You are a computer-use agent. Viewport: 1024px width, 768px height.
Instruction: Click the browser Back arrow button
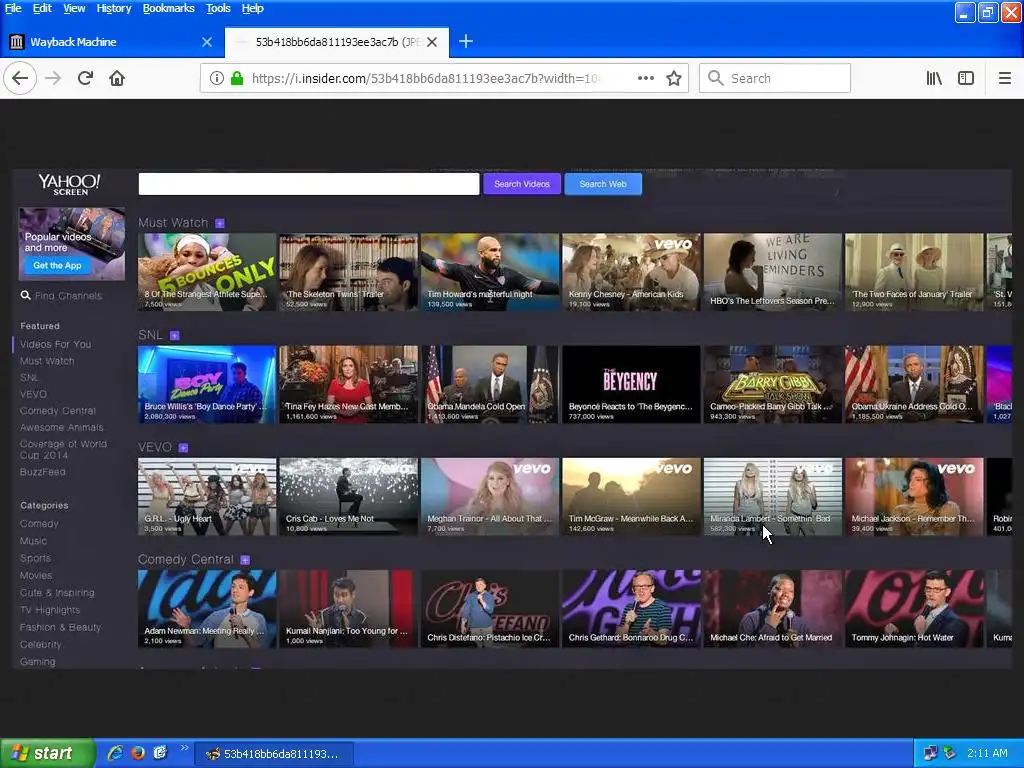pyautogui.click(x=20, y=78)
